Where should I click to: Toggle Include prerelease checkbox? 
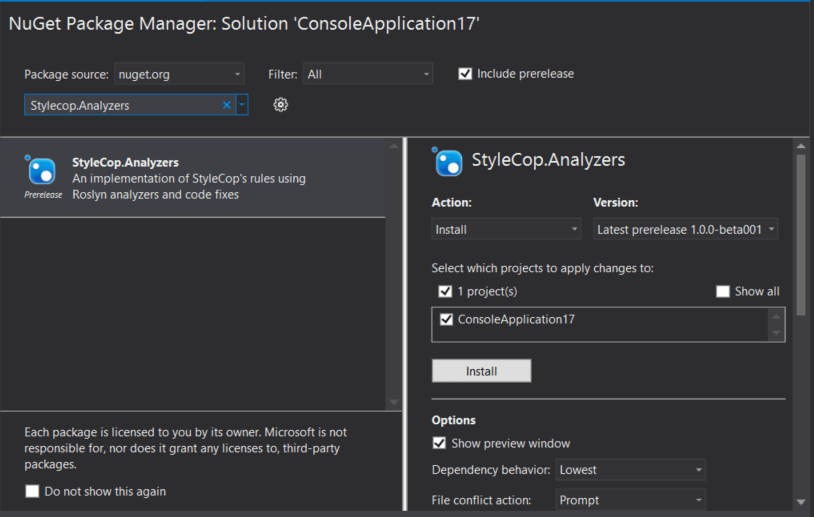[x=465, y=74]
